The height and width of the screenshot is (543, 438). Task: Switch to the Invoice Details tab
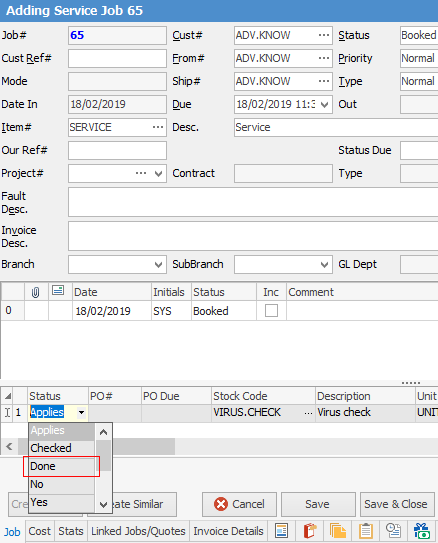229,531
